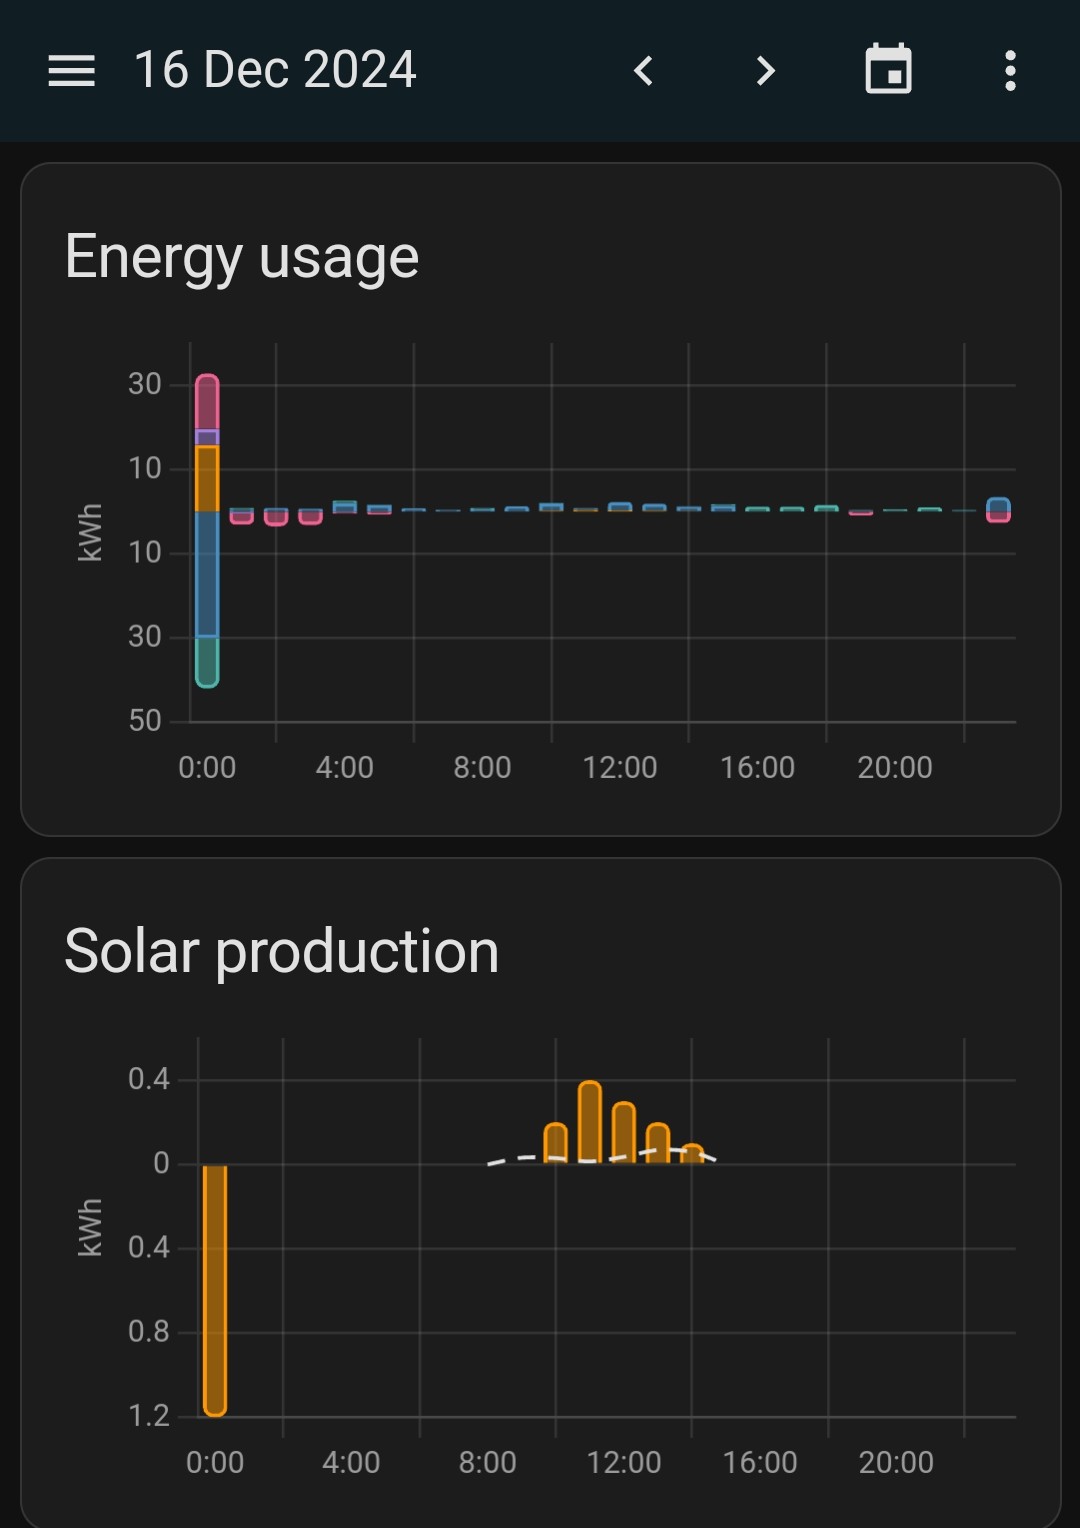Select the purple segment in 0:00 energy bar
The width and height of the screenshot is (1080, 1528).
point(207,438)
